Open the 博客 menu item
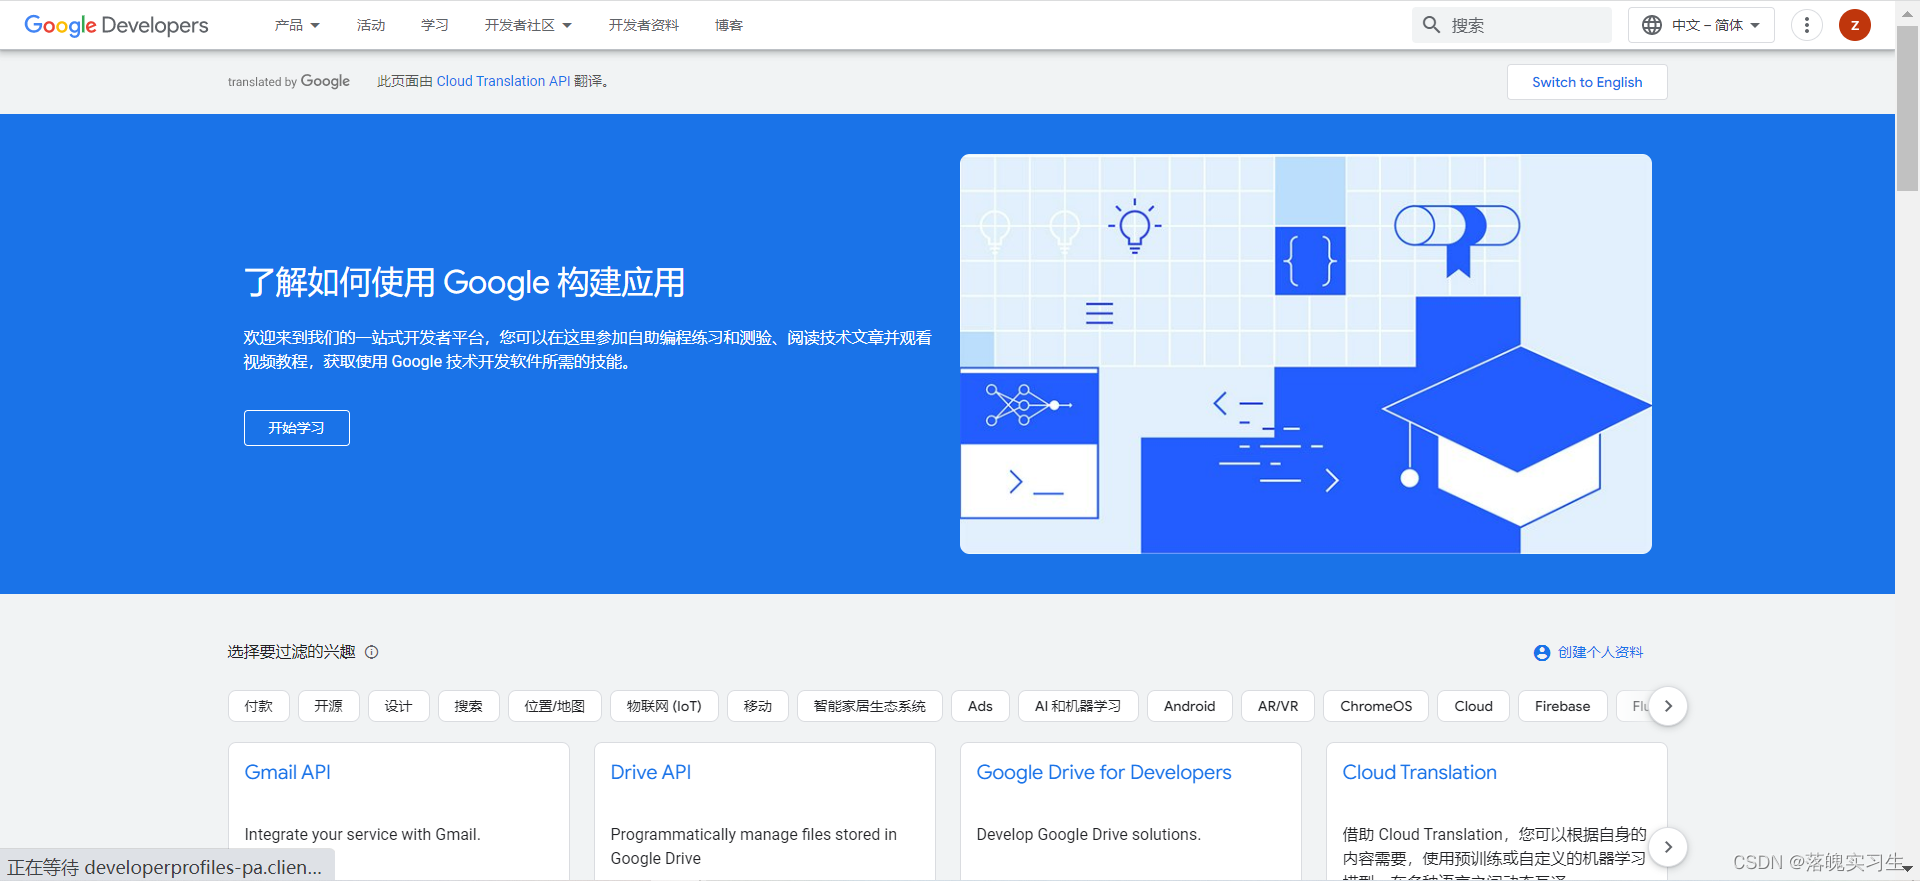1920x881 pixels. tap(729, 25)
